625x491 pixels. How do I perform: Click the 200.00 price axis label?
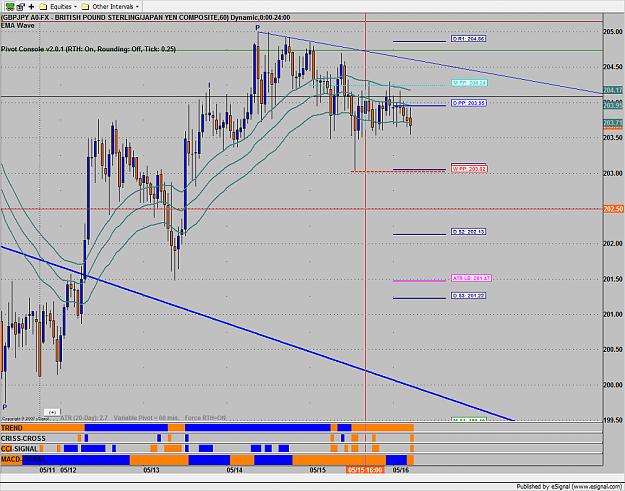613,385
